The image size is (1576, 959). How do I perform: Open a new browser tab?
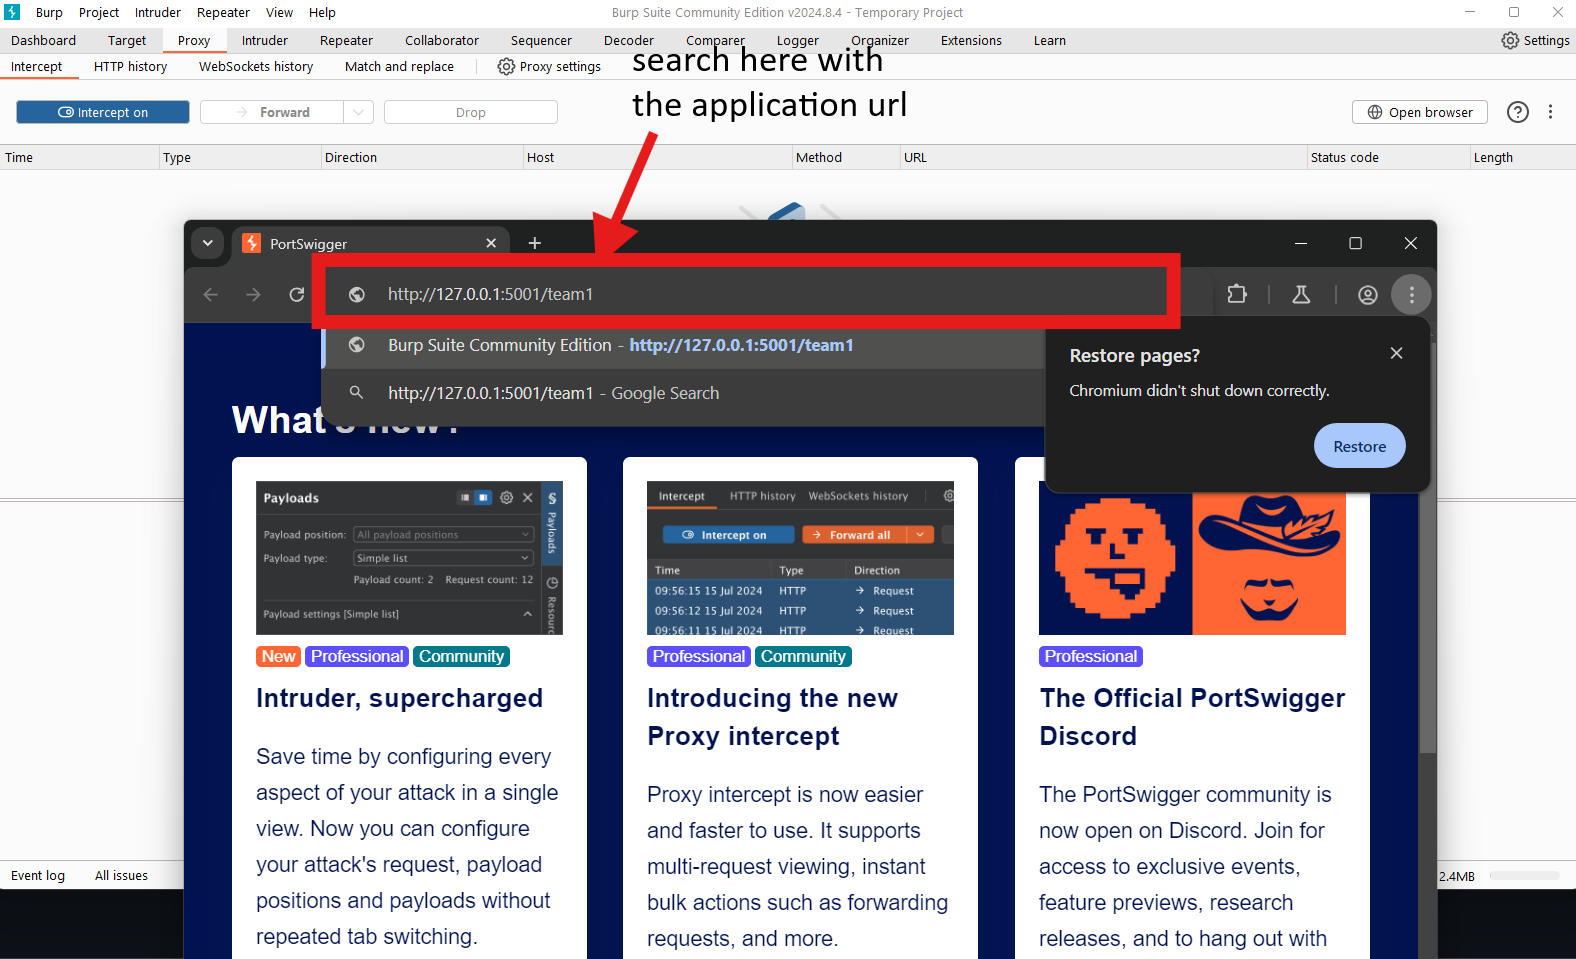[x=535, y=243]
